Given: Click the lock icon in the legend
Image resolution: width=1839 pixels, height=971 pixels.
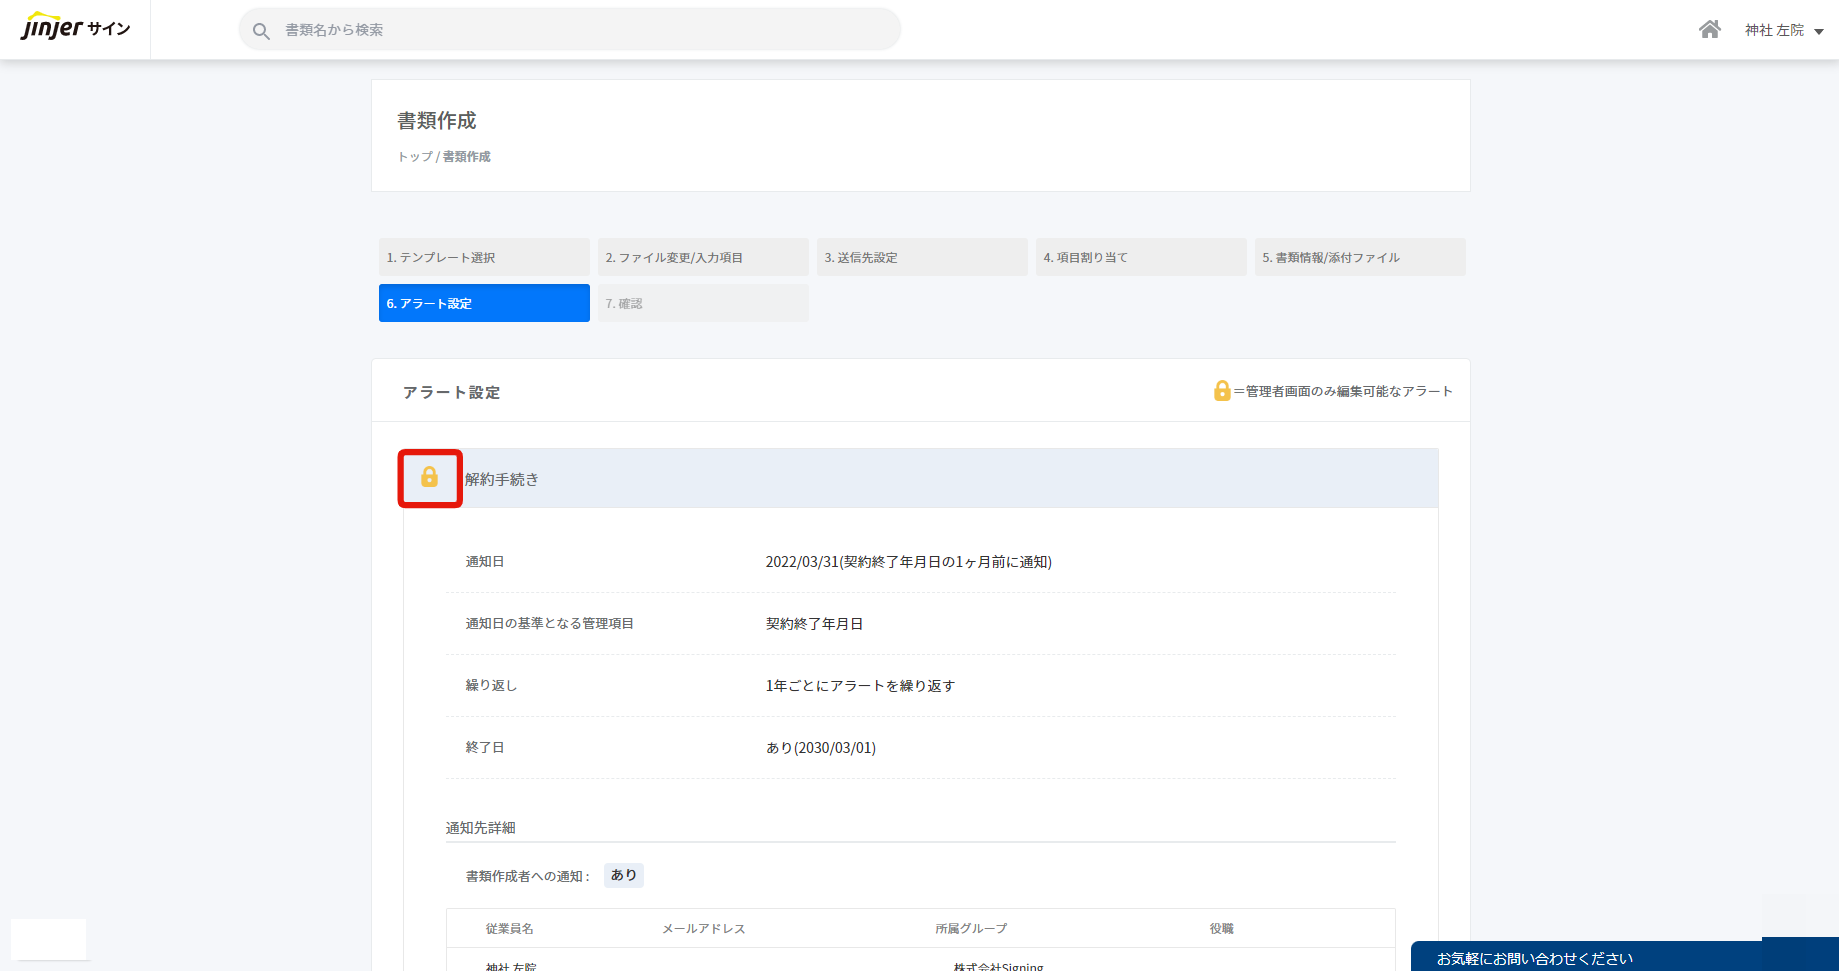Looking at the screenshot, I should coord(1221,391).
